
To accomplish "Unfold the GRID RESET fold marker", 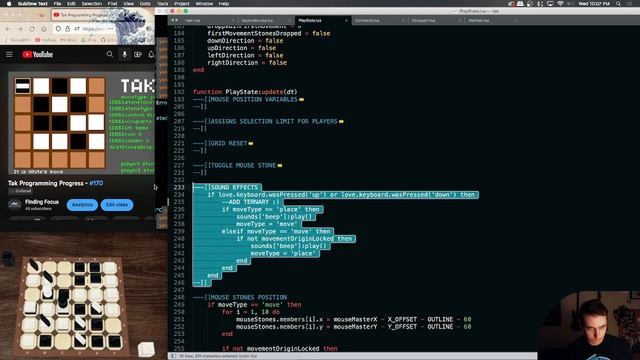I will click(x=251, y=144).
